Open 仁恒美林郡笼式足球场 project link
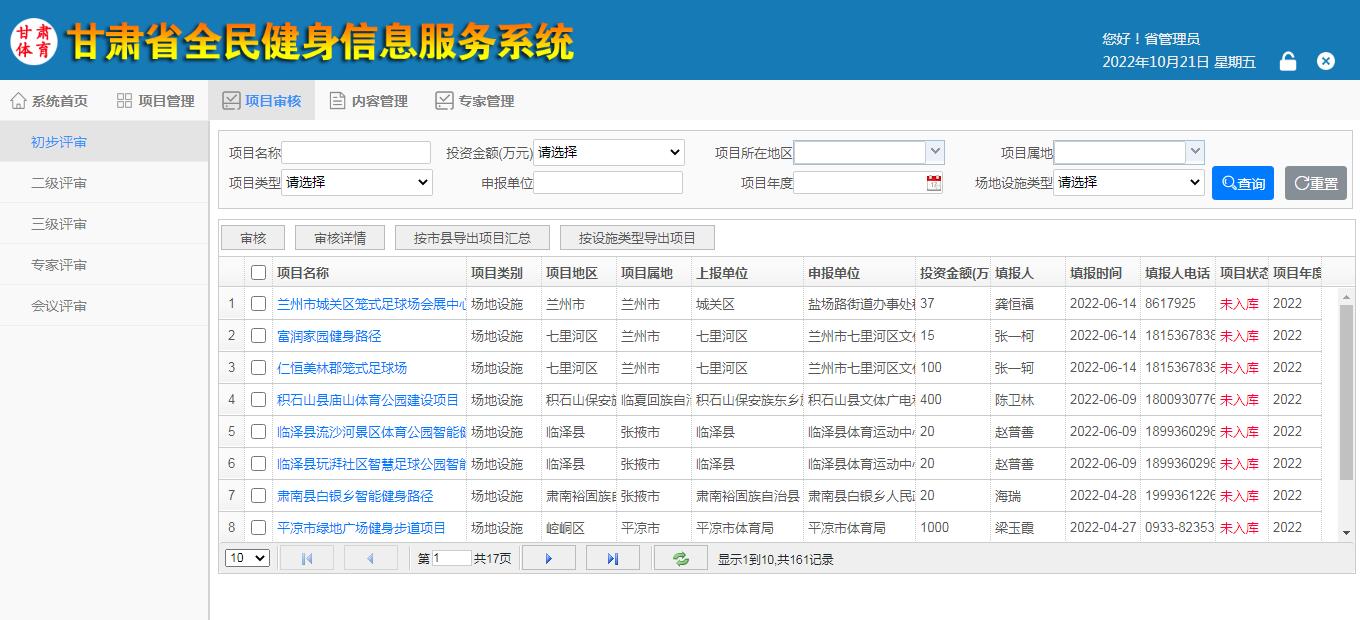The width and height of the screenshot is (1360, 620). [342, 368]
